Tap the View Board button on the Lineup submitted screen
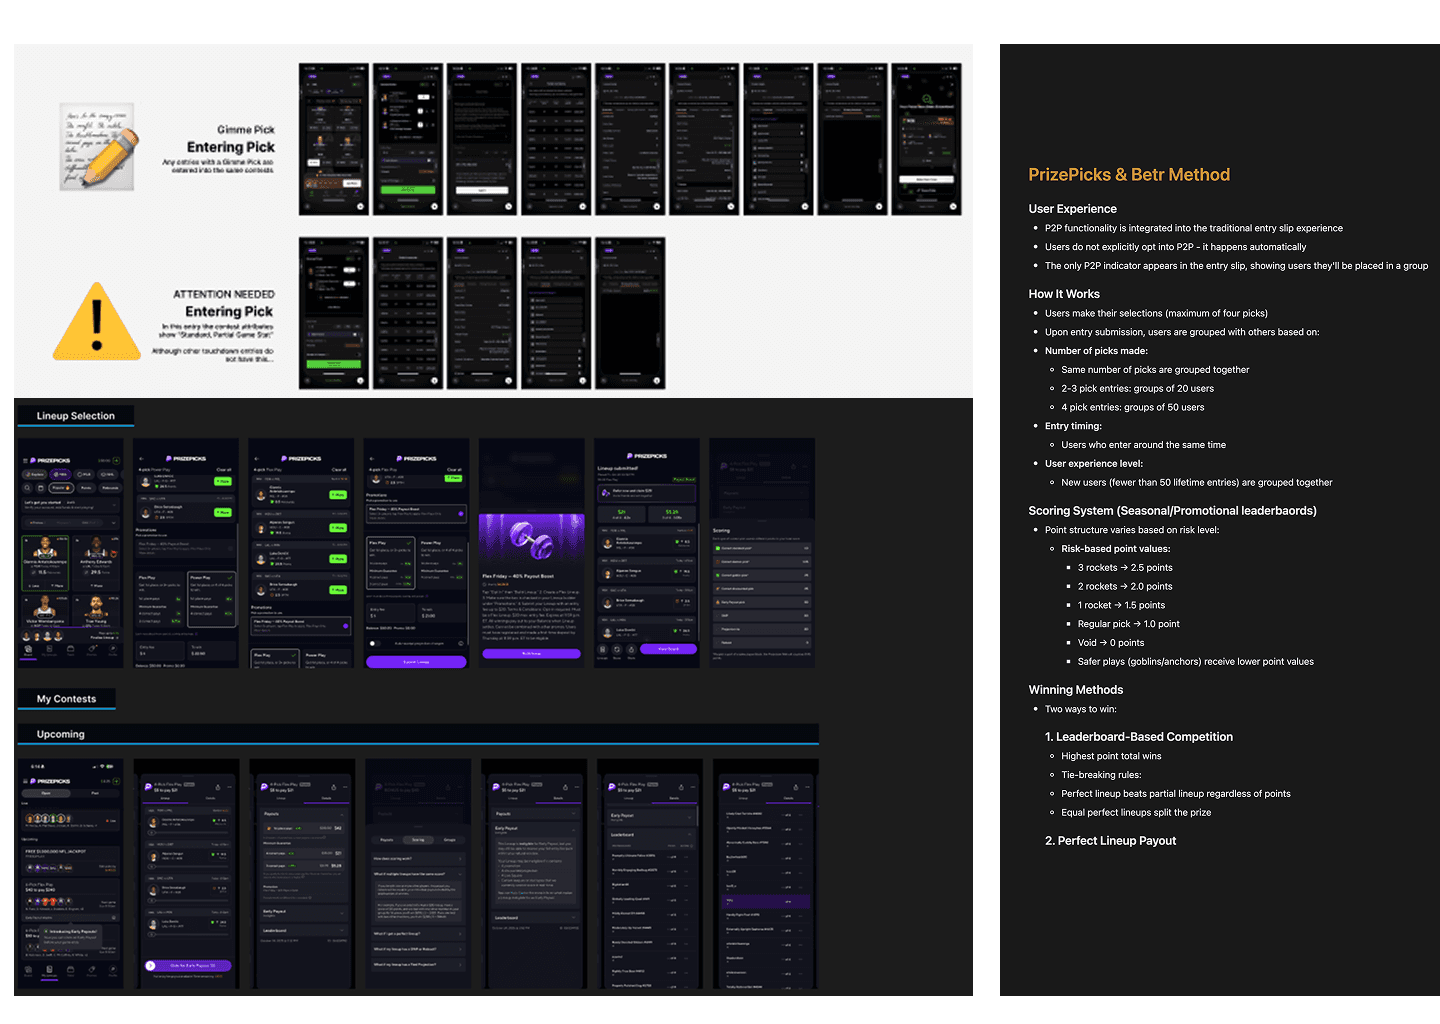Viewport: 1440px width, 1024px height. 668,649
